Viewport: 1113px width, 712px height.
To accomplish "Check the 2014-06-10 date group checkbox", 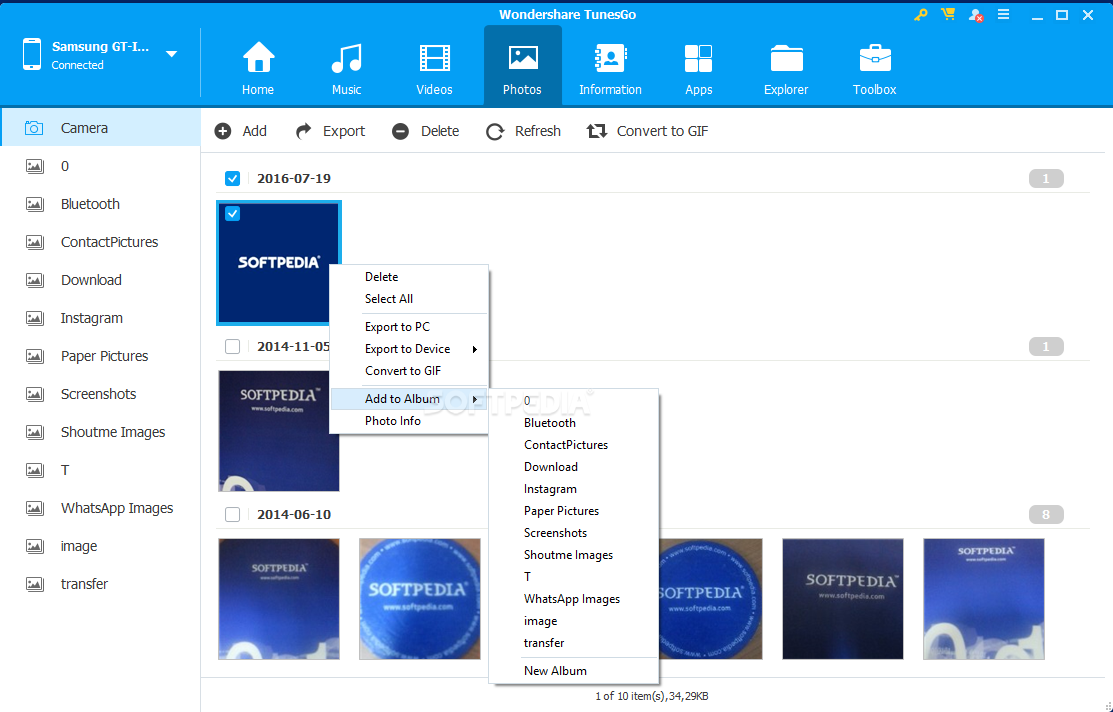I will 232,514.
